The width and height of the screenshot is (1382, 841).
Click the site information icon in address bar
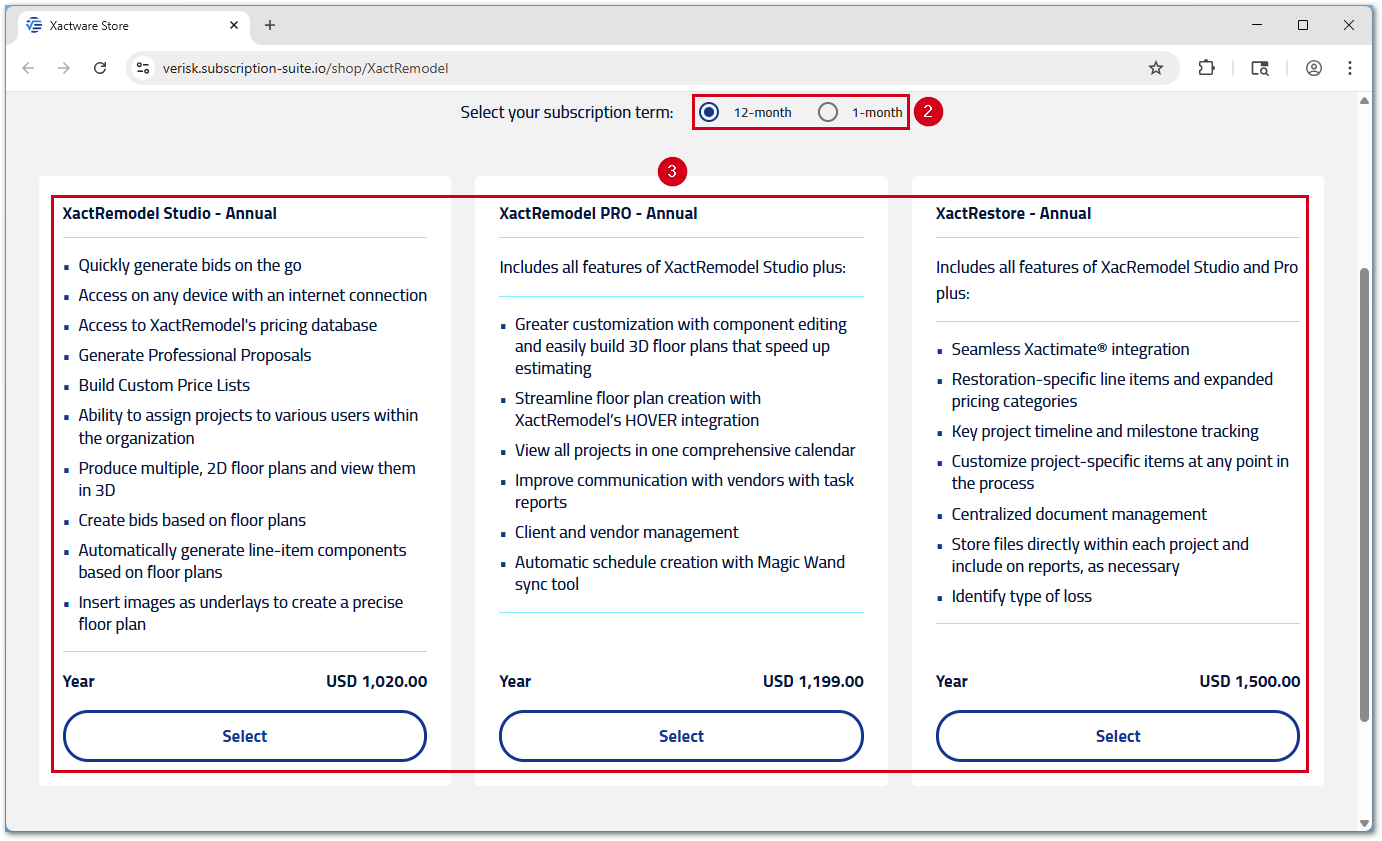(x=143, y=68)
